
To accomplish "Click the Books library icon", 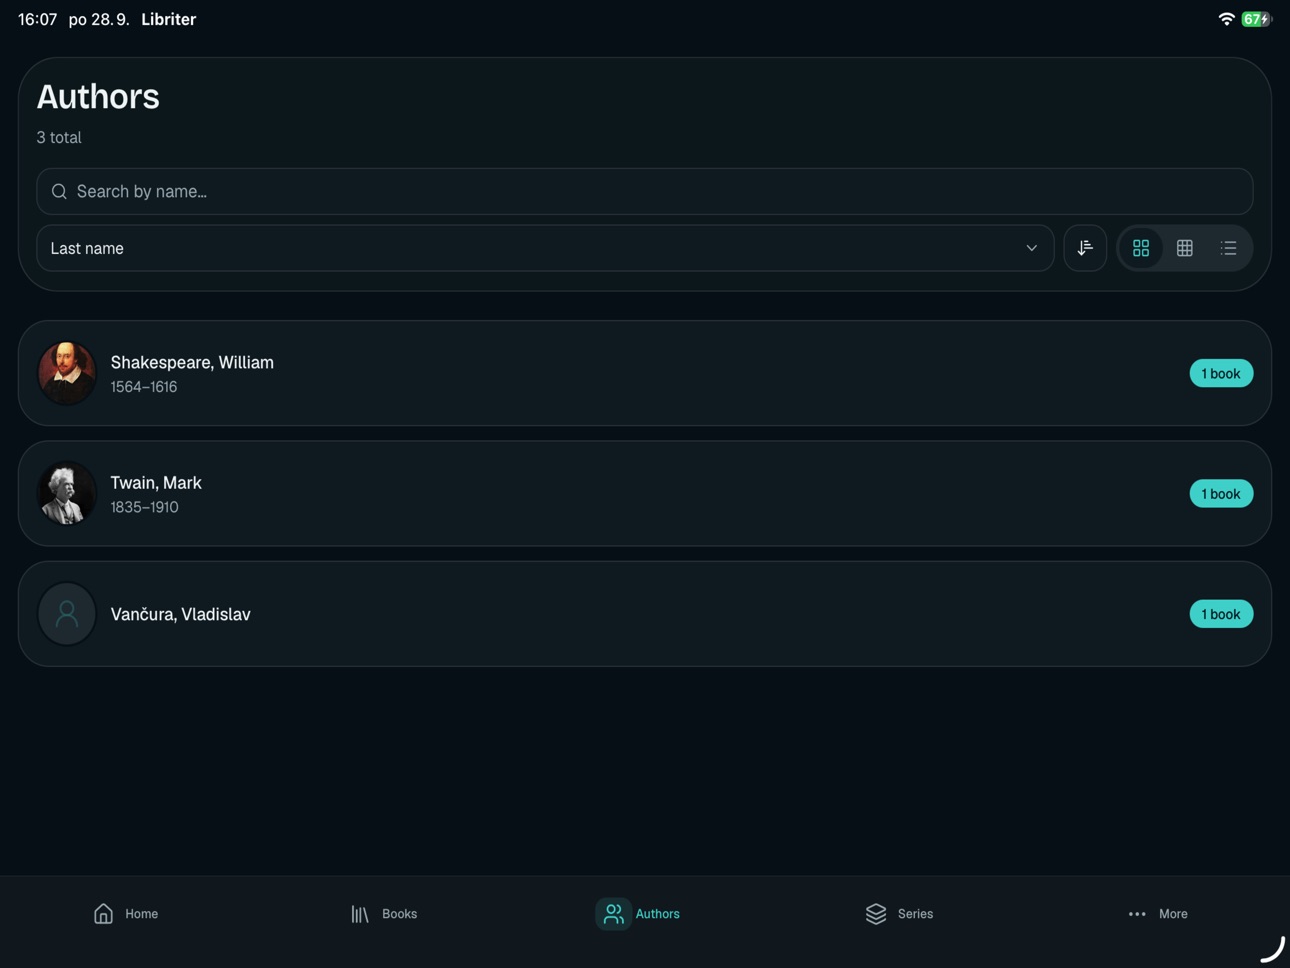I will pyautogui.click(x=360, y=914).
